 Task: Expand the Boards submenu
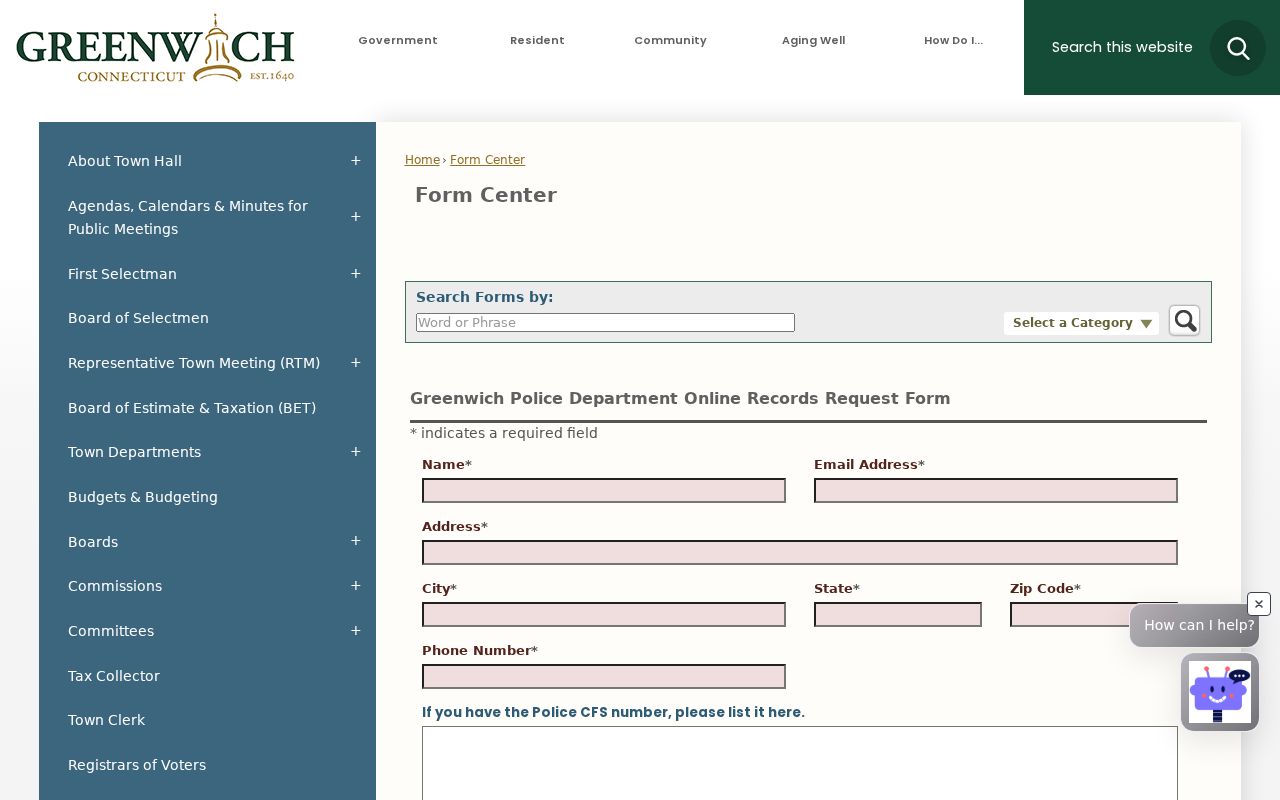tap(355, 541)
